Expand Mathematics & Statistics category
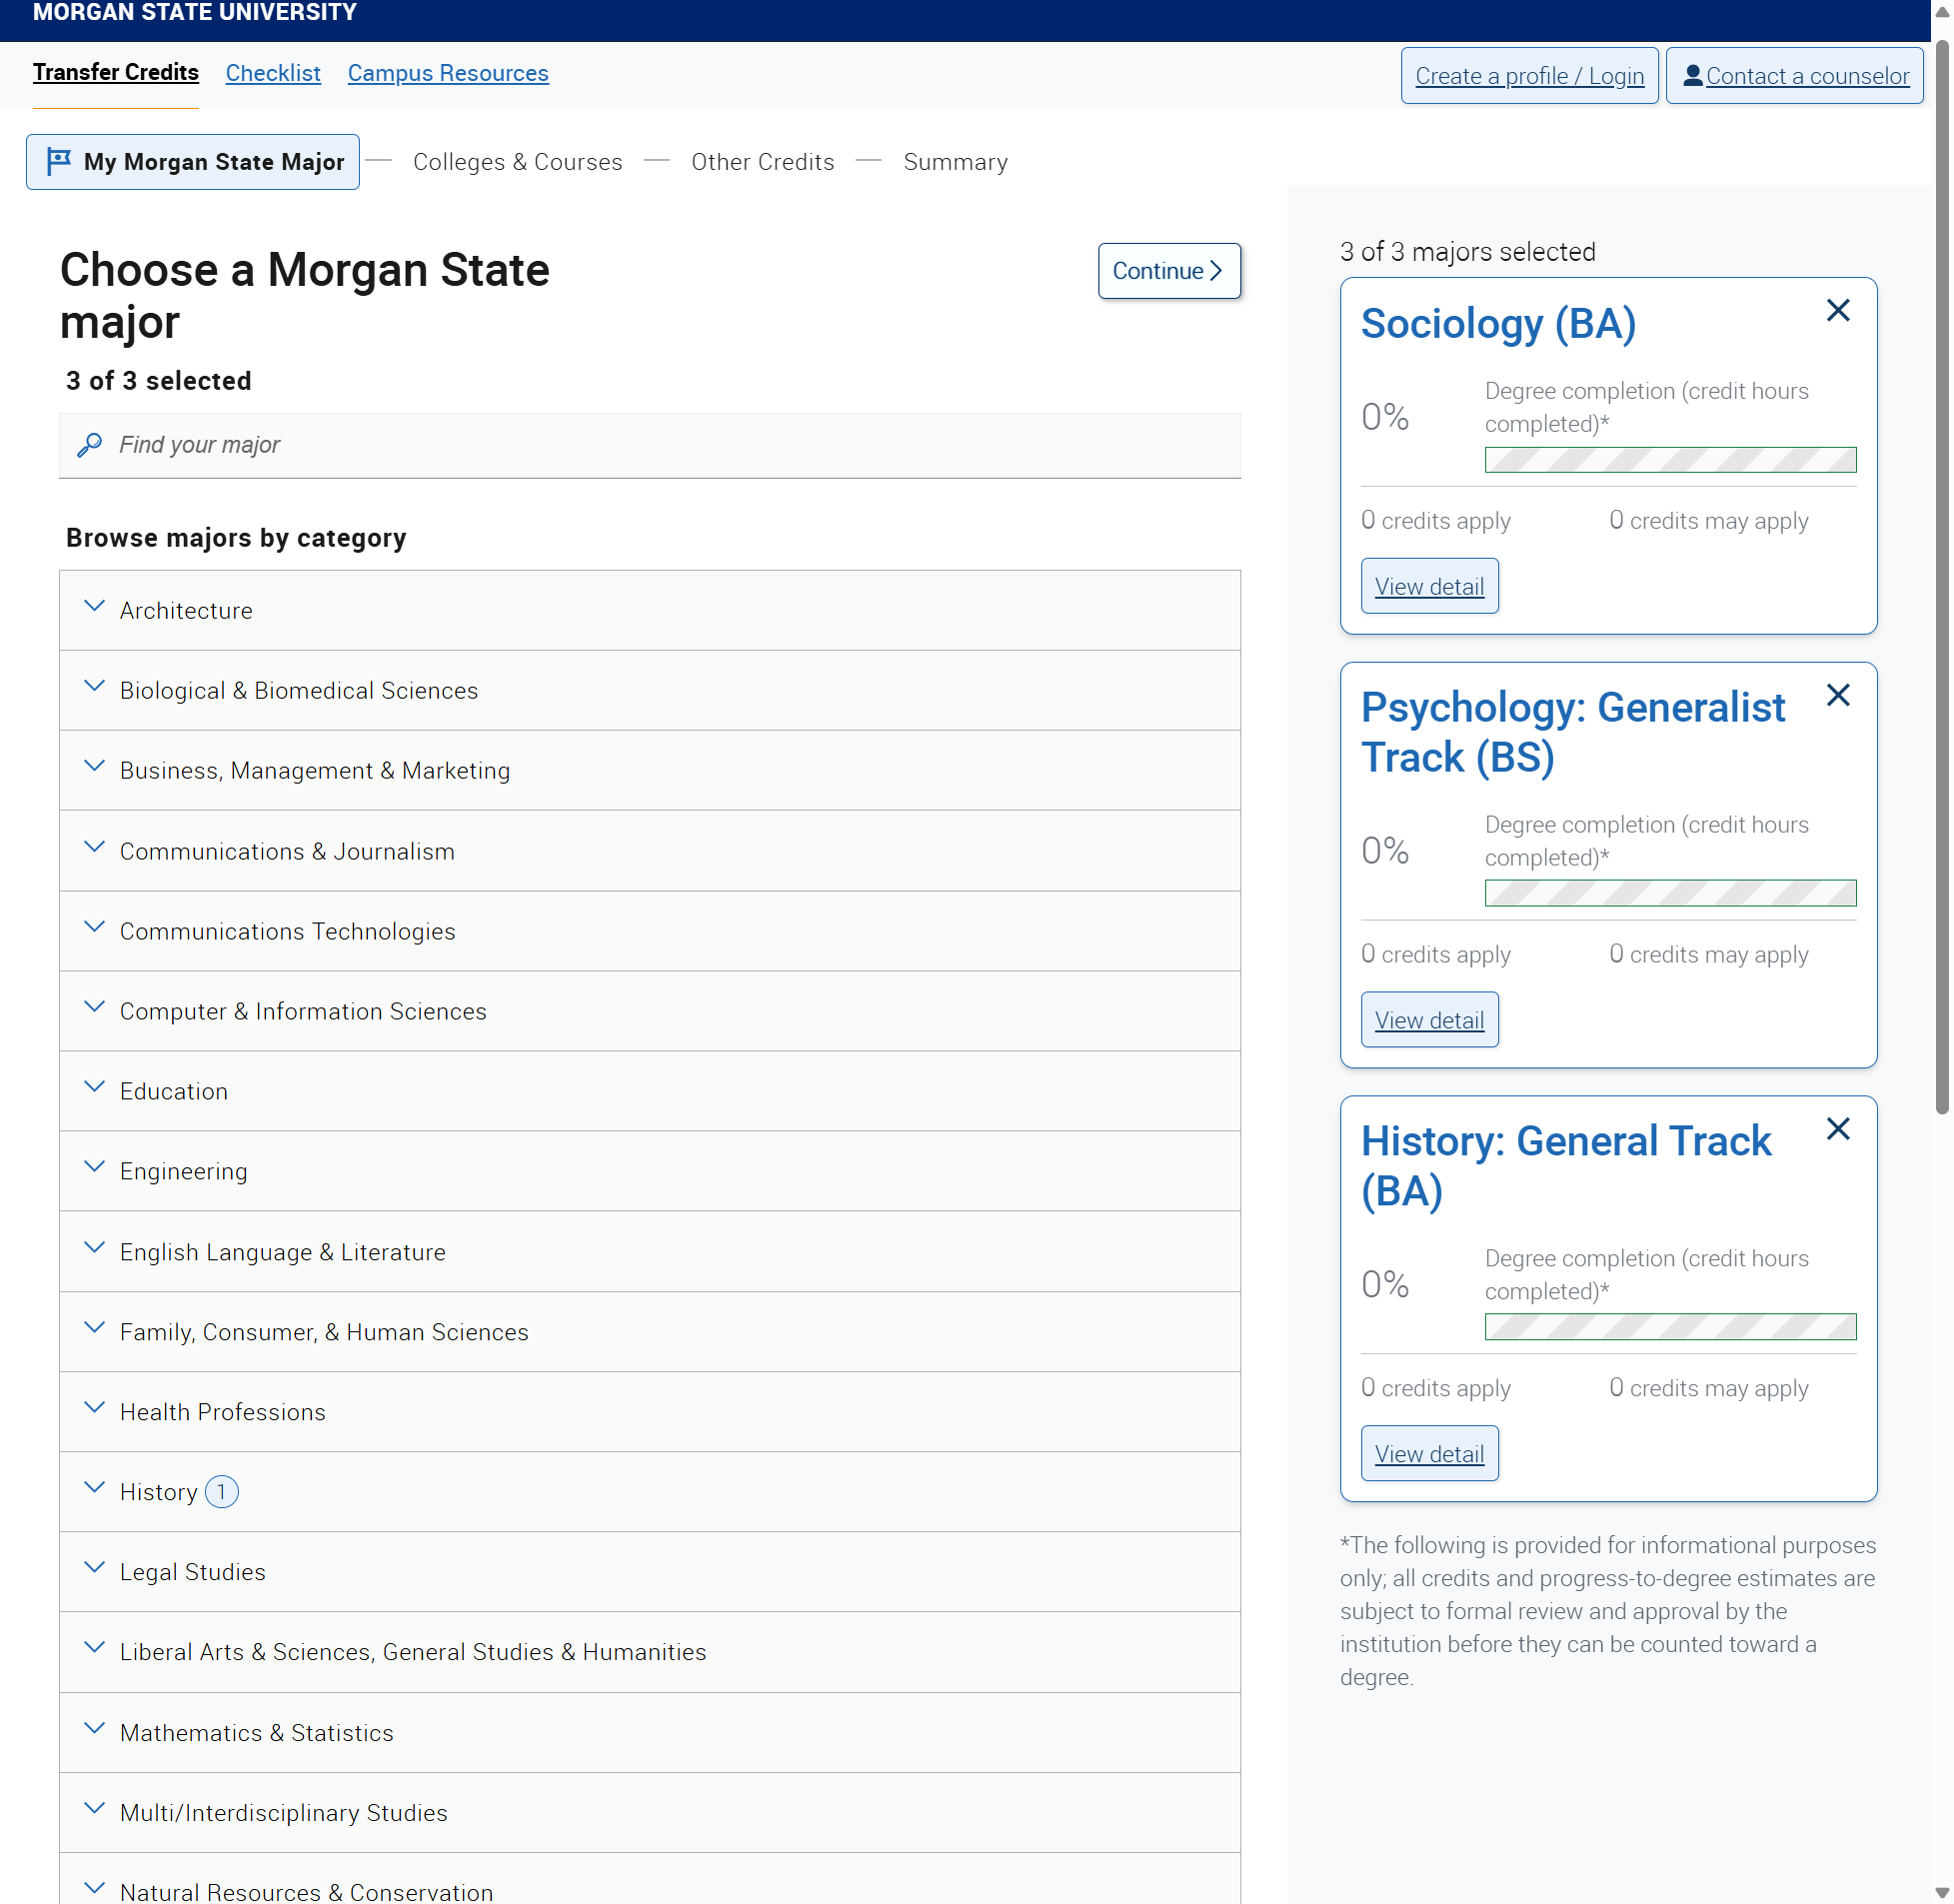 click(649, 1733)
